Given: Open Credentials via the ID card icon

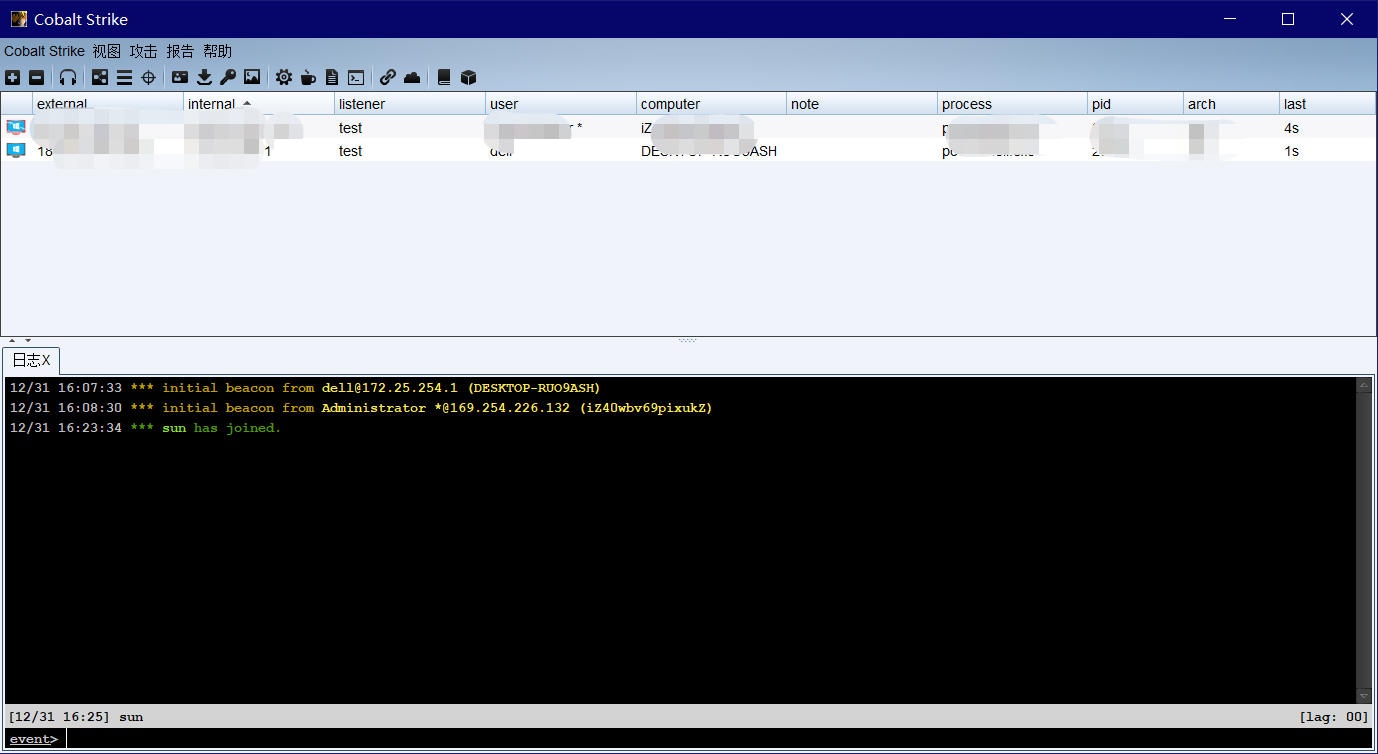Looking at the screenshot, I should point(180,77).
